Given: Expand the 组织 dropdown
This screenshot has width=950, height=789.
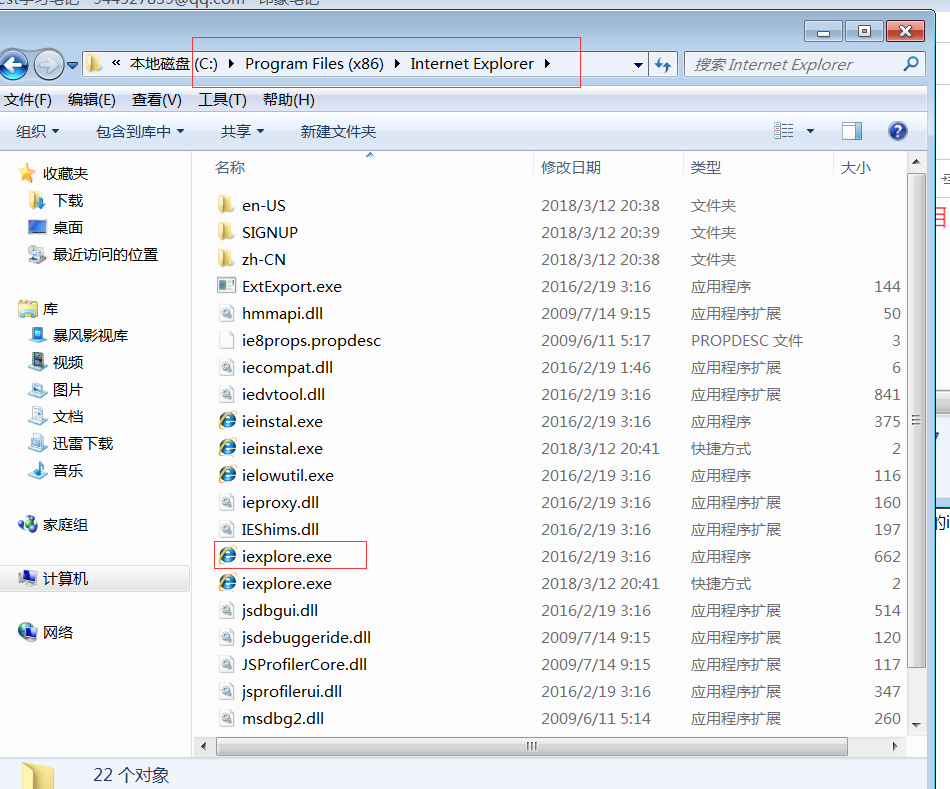Looking at the screenshot, I should click(x=38, y=131).
